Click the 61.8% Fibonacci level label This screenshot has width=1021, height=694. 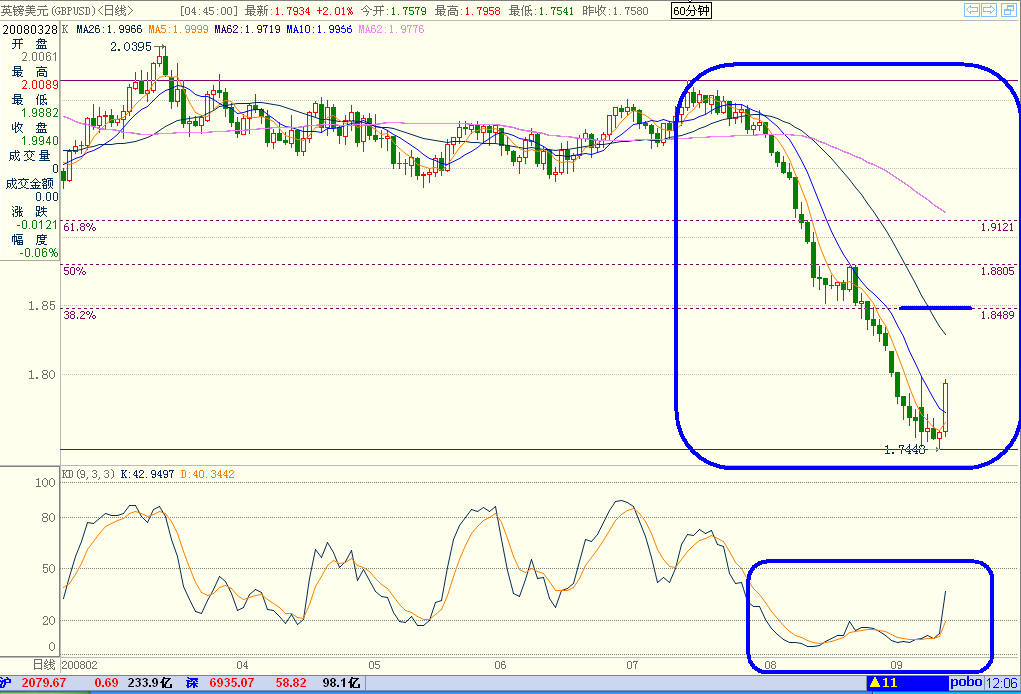(x=79, y=227)
